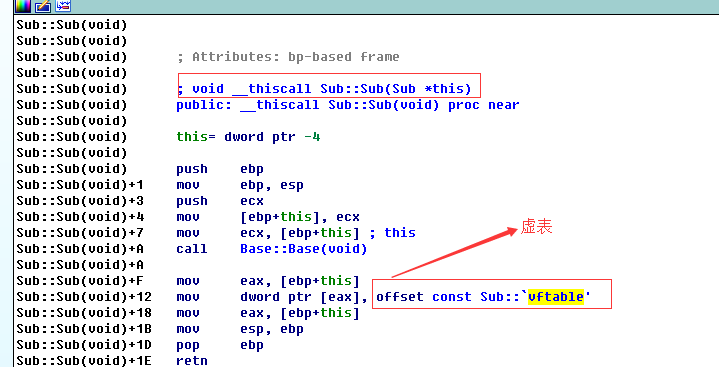This screenshot has height=367, width=719.
Task: Click the 'push' mnemonic before ebp
Action: coord(192,169)
